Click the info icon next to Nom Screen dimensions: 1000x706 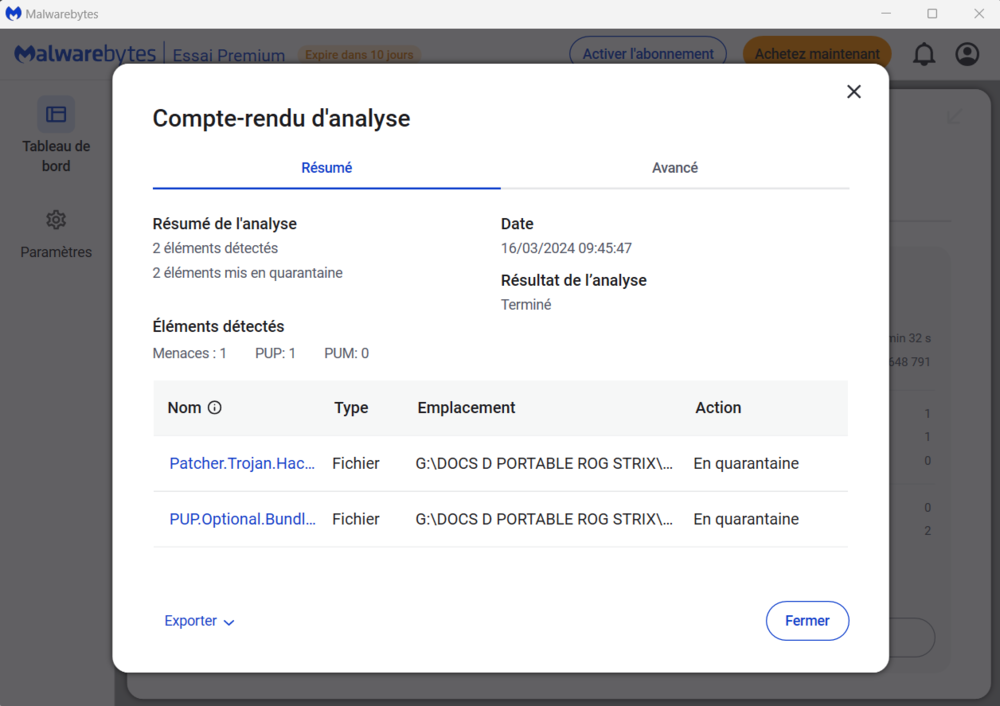pos(214,408)
